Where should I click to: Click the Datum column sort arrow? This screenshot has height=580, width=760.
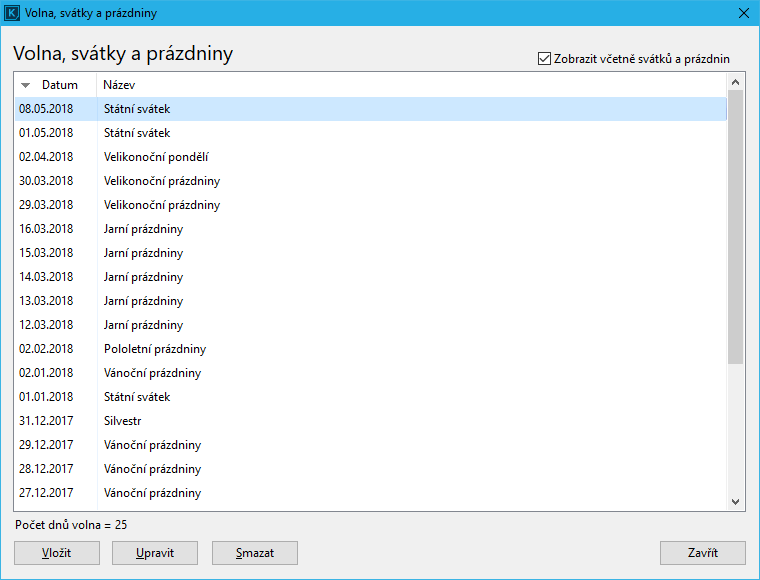tap(26, 86)
